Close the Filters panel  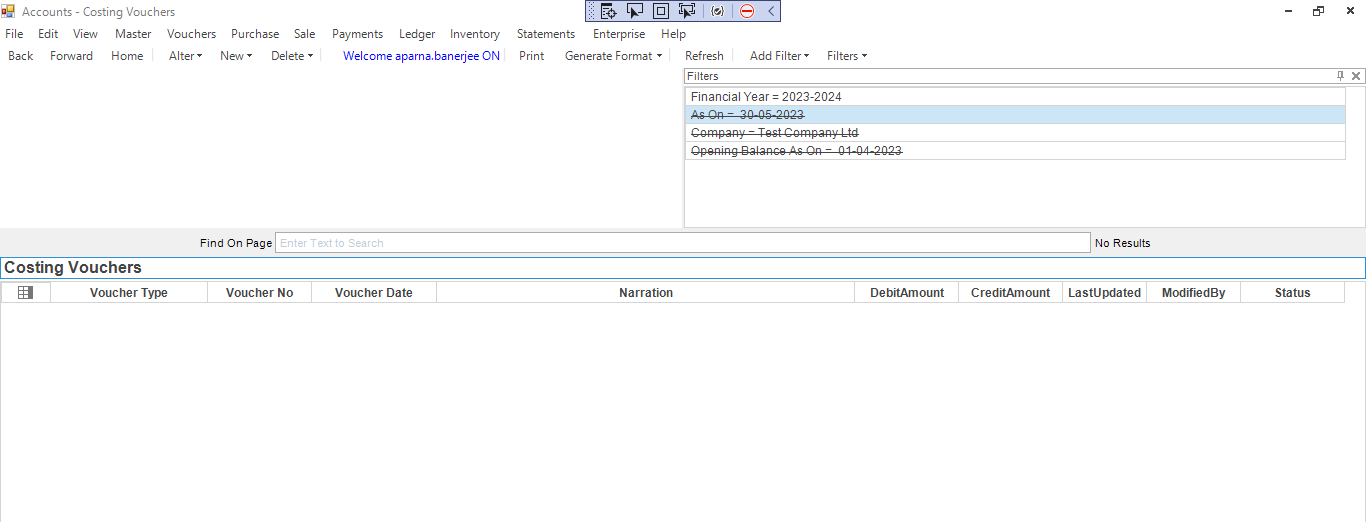tap(1356, 76)
